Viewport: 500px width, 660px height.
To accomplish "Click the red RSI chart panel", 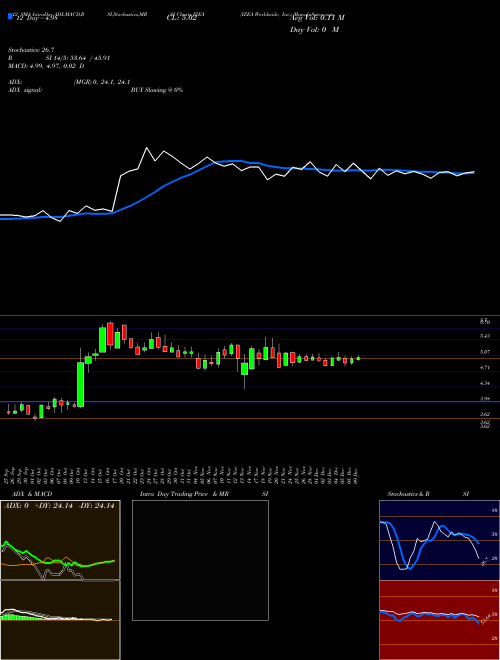I will [x=439, y=620].
